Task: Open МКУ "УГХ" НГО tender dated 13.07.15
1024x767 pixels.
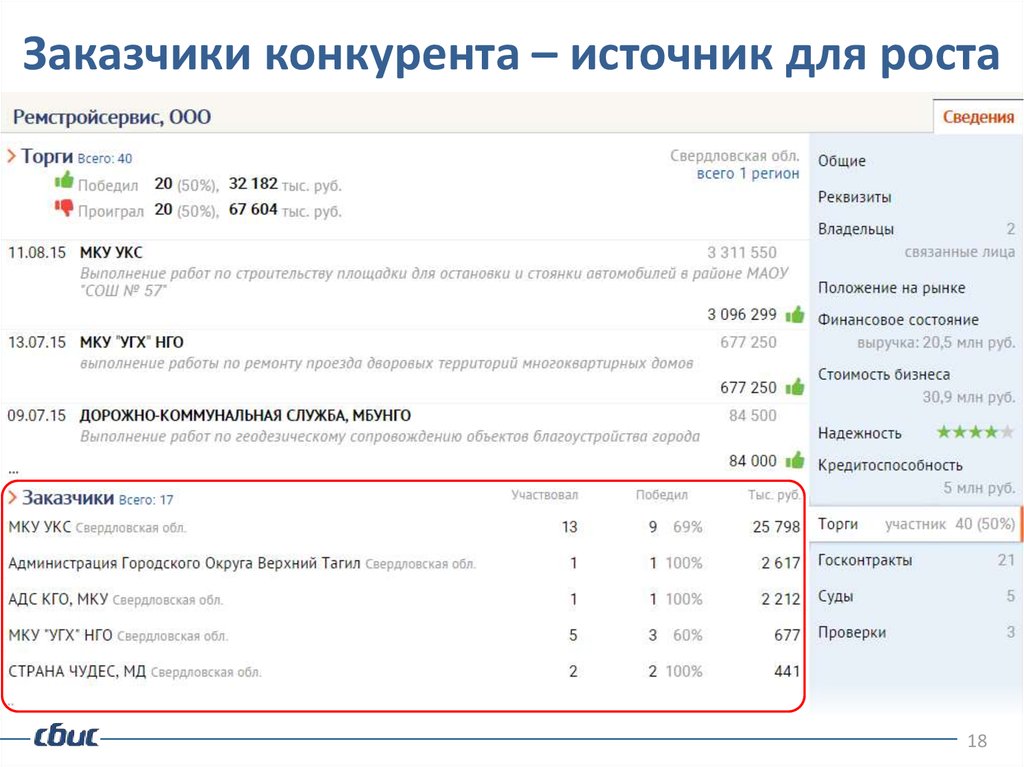Action: click(x=131, y=342)
